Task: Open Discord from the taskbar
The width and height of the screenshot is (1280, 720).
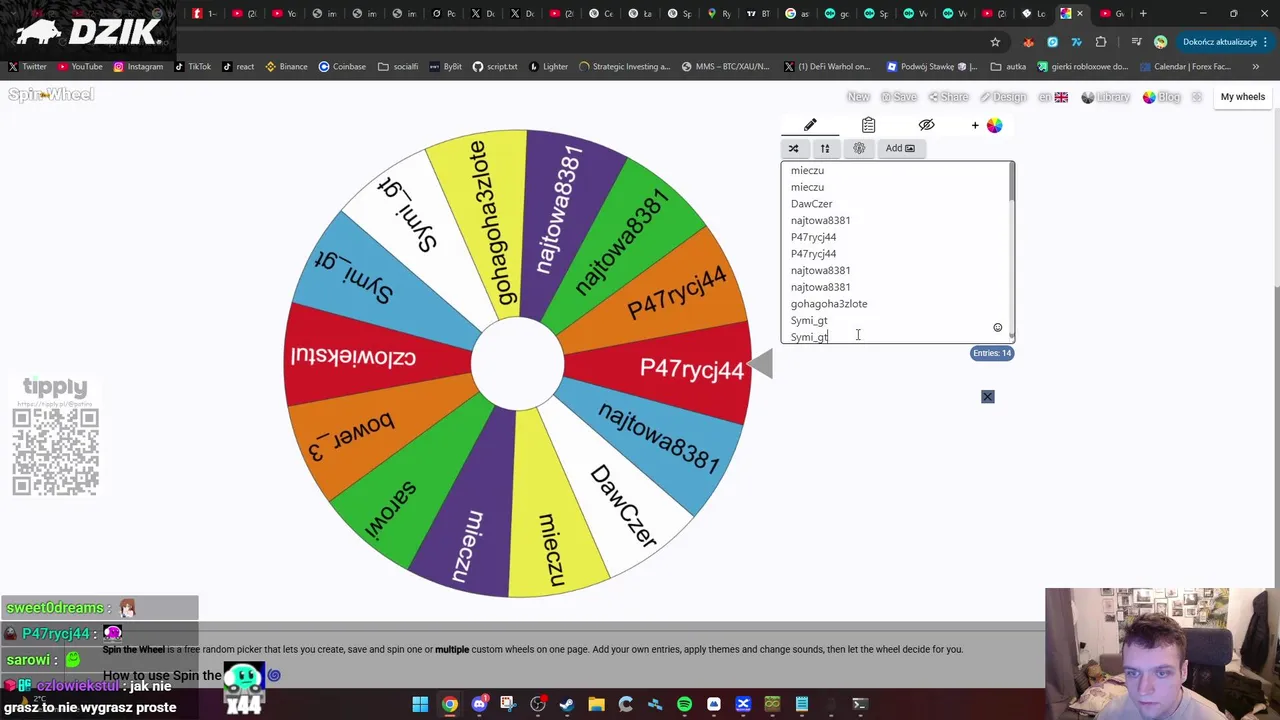Action: point(479,704)
